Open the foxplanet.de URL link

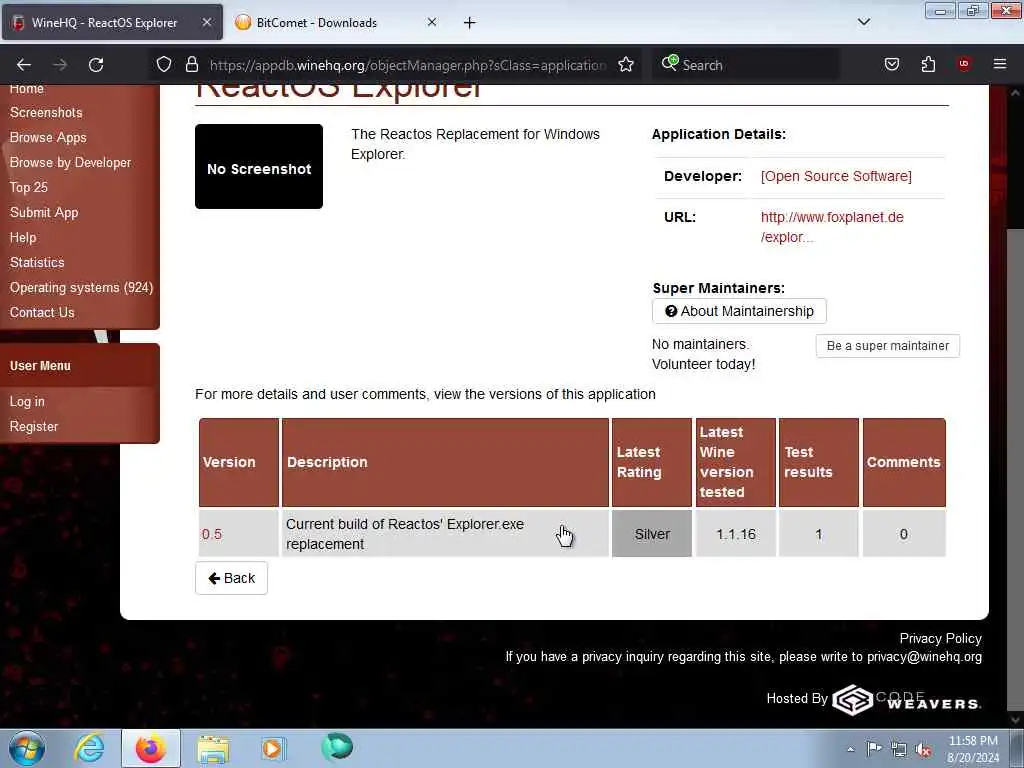832,227
